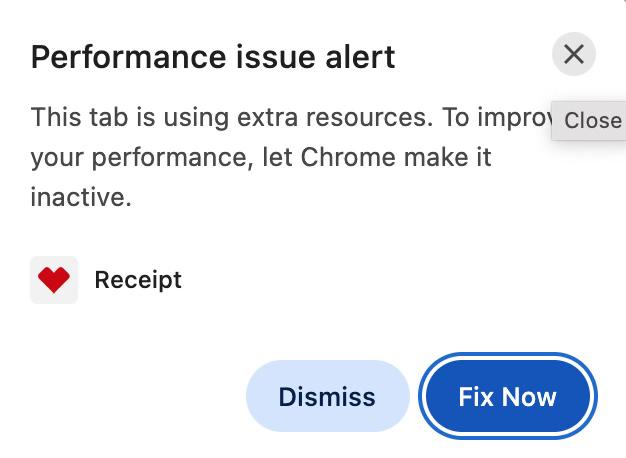Click the circular X button at top right
Image resolution: width=626 pixels, height=458 pixels.
click(574, 54)
